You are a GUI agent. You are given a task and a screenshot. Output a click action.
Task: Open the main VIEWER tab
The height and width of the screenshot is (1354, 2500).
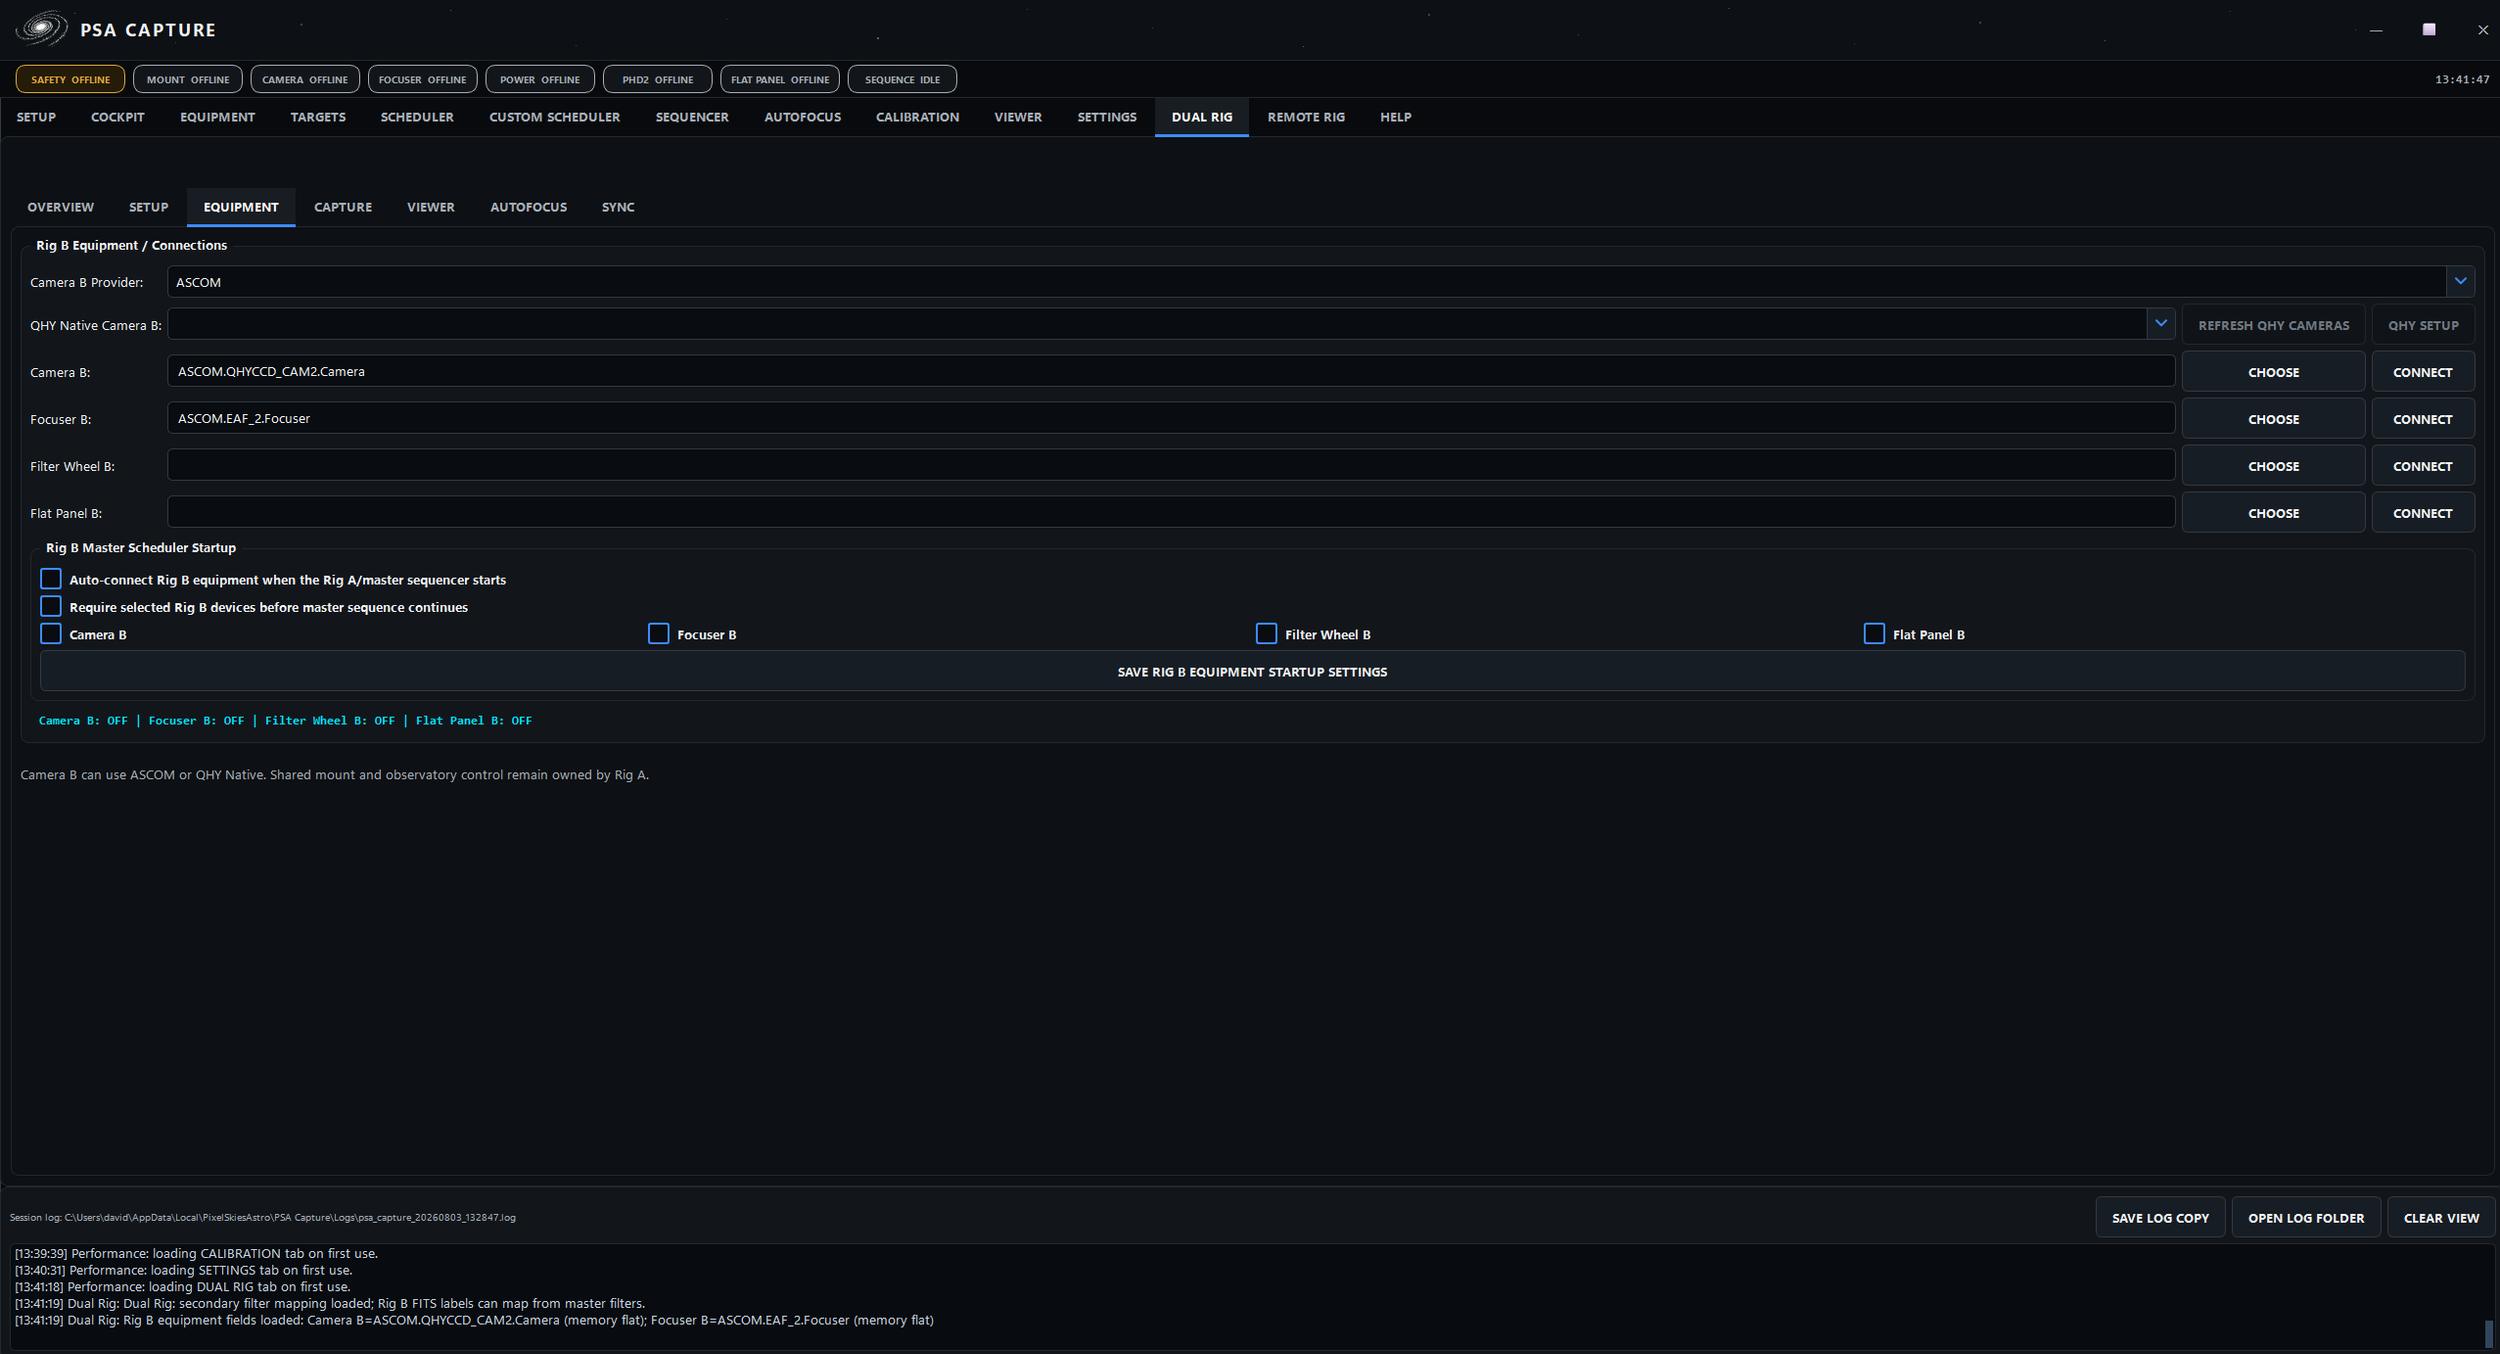pos(1018,117)
